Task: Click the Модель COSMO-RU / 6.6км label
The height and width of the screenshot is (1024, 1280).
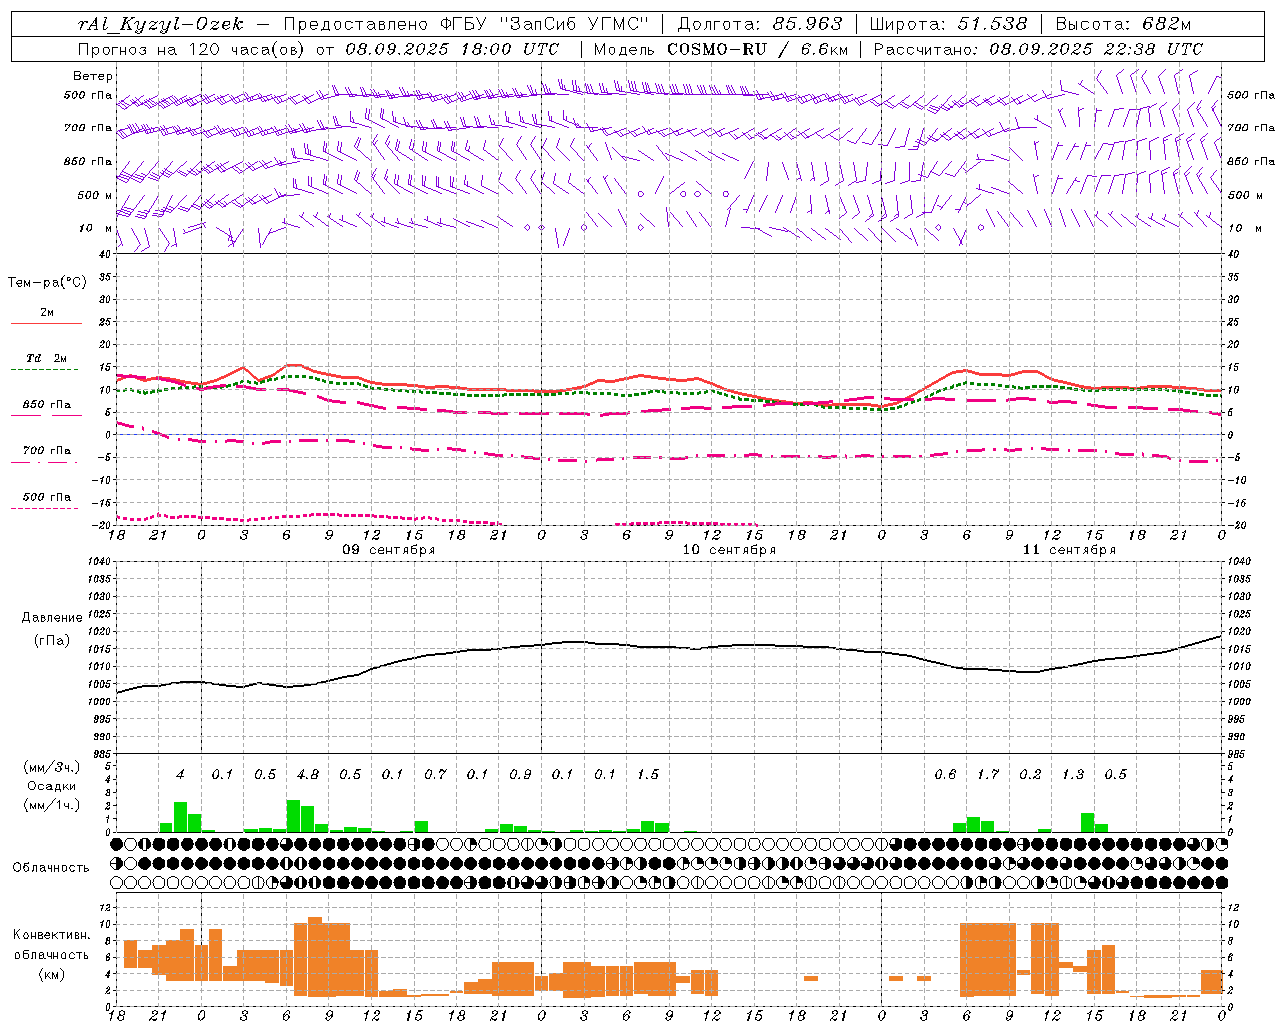Action: pyautogui.click(x=720, y=49)
